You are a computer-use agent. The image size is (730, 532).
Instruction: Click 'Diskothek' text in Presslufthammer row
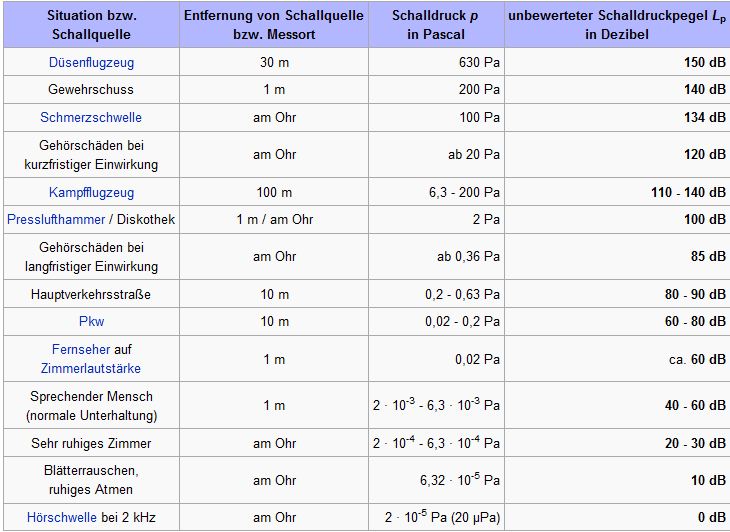coord(146,219)
